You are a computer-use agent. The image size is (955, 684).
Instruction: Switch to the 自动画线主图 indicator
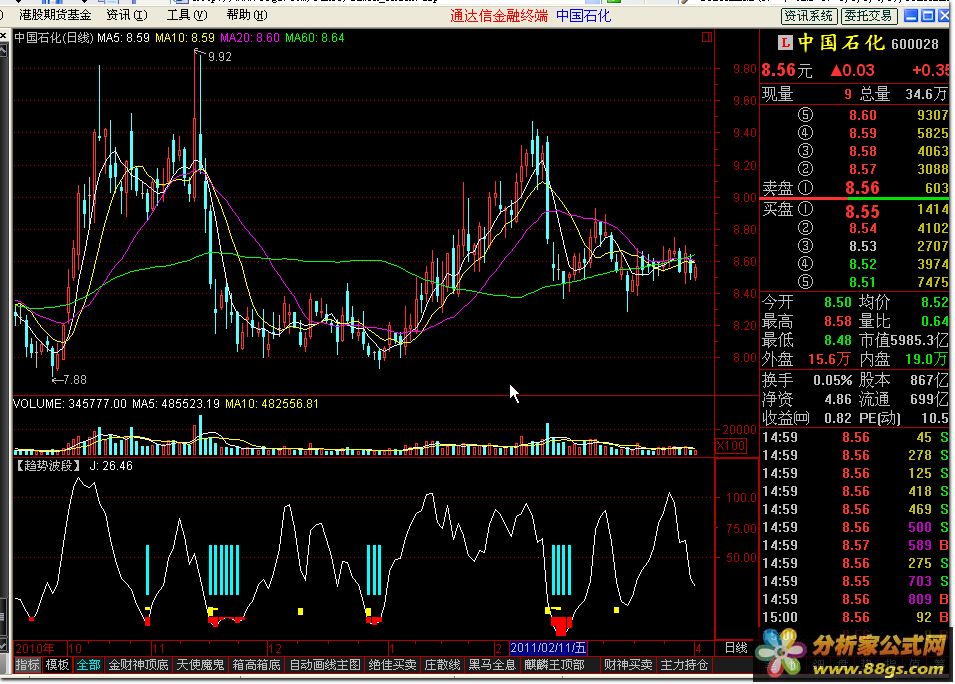(325, 665)
